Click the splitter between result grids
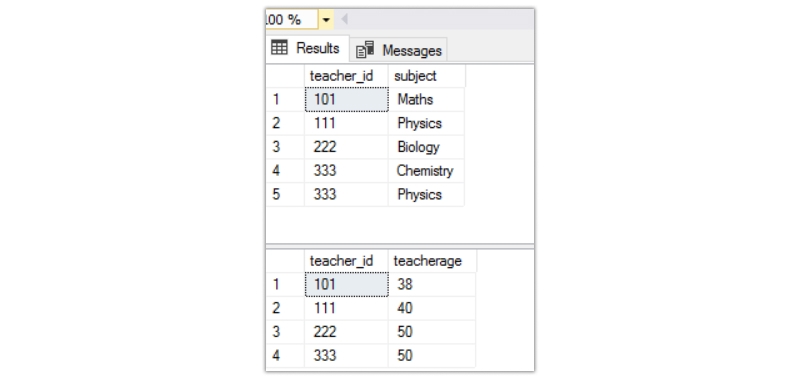 tap(400, 246)
